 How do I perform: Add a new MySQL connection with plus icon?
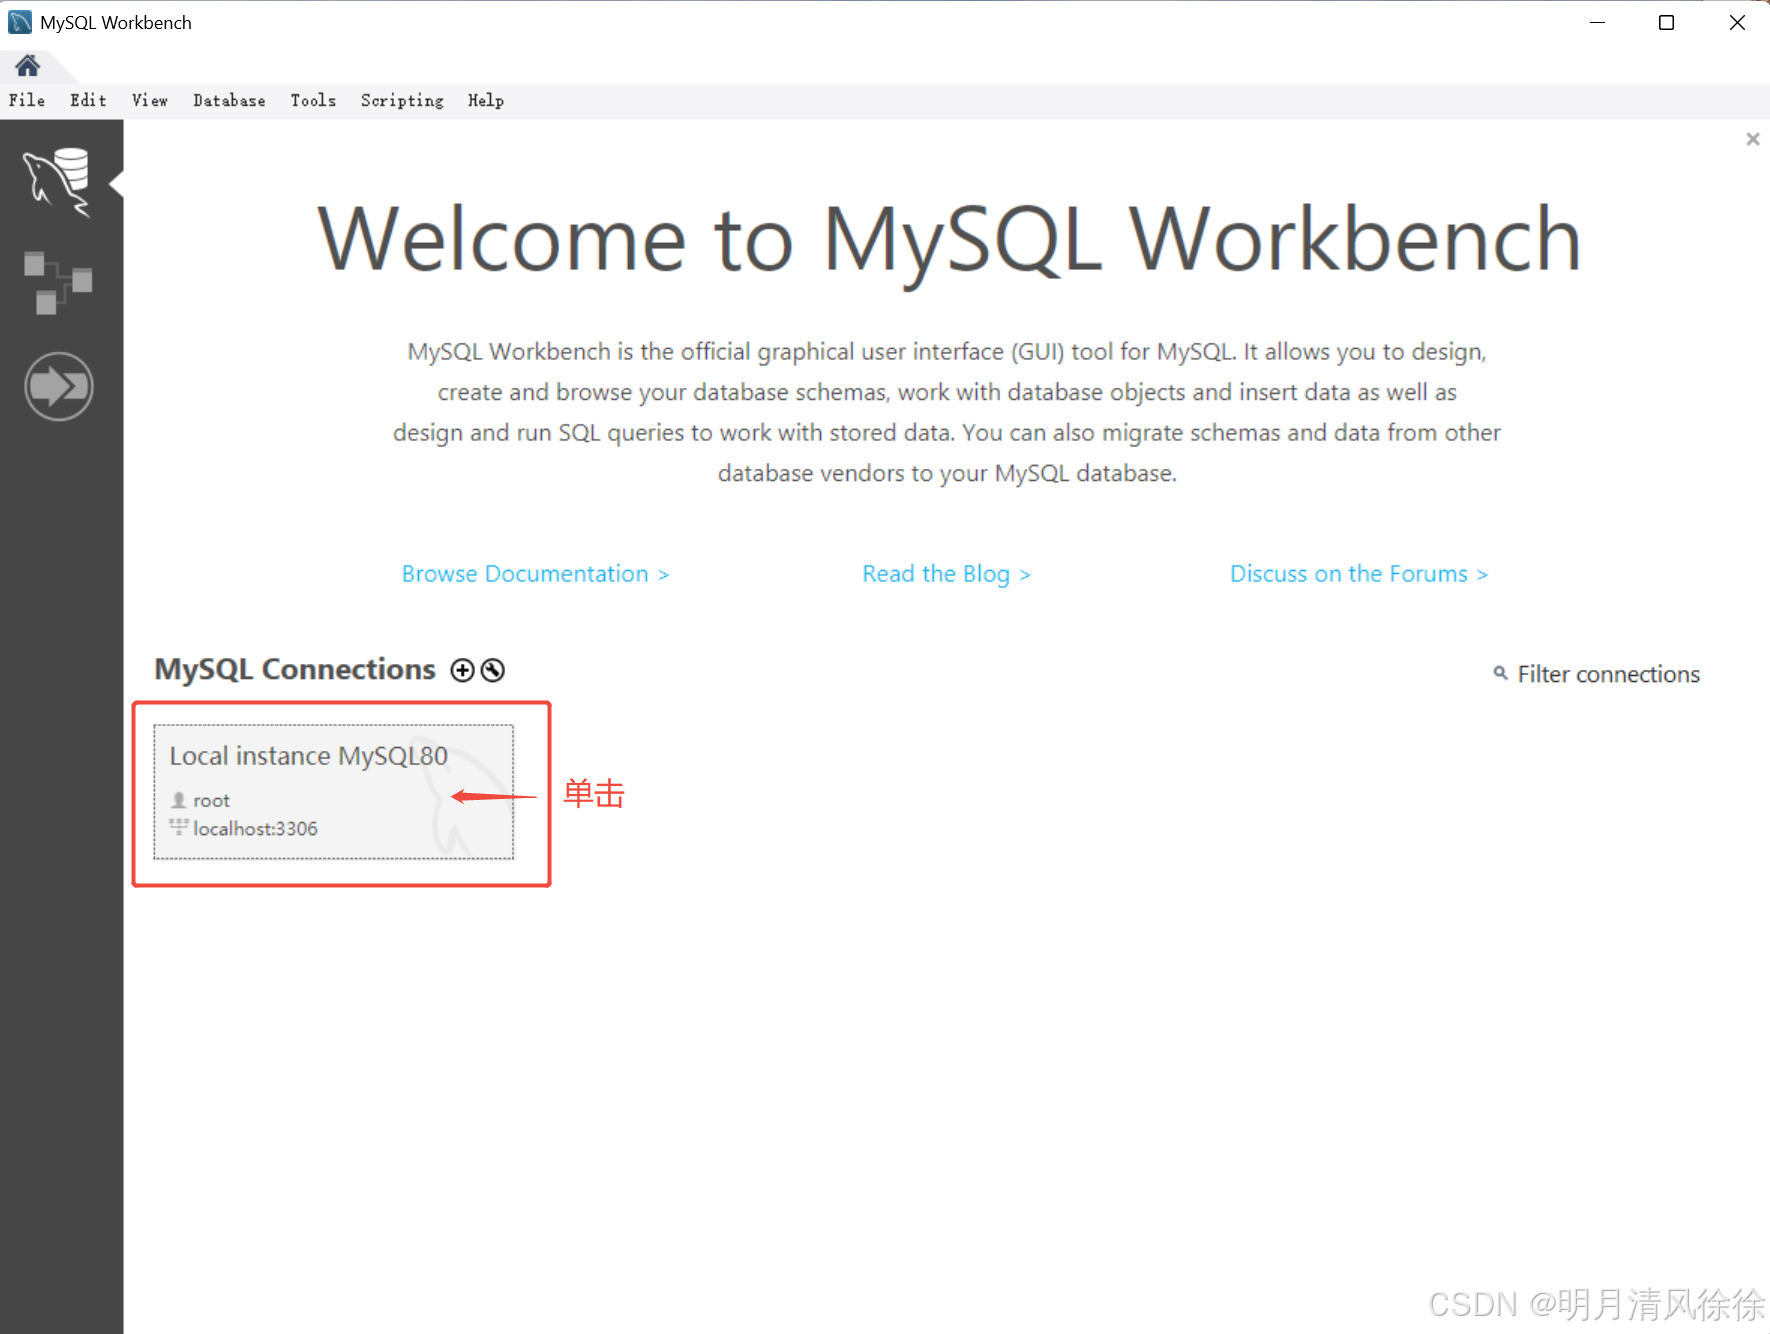tap(462, 670)
